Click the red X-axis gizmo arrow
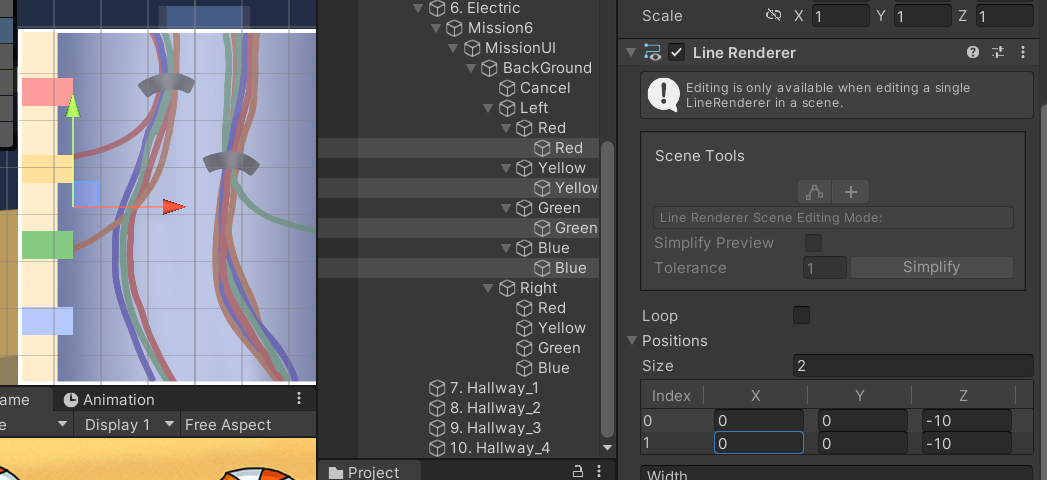The image size is (1047, 480). pos(174,207)
